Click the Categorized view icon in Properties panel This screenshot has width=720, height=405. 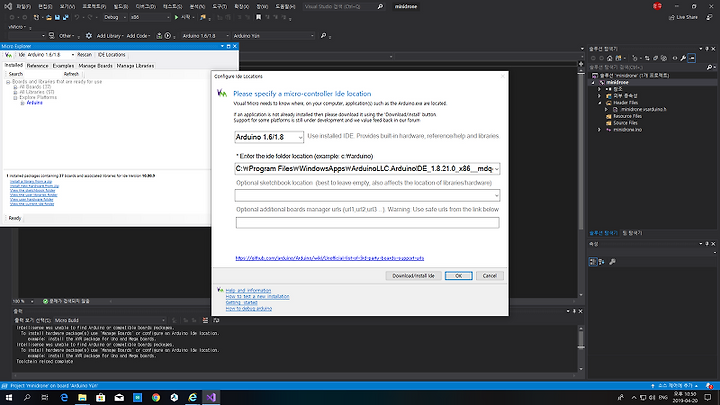pos(593,262)
